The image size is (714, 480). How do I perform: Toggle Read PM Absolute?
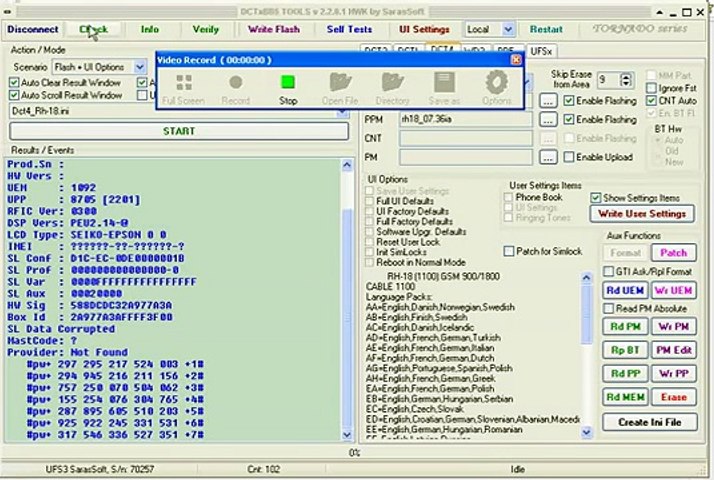608,308
